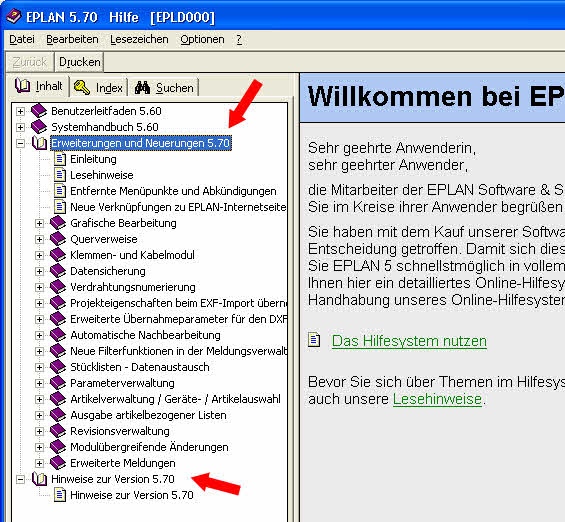Click the page icon next to Einleitung
565x522 pixels.
click(x=60, y=159)
